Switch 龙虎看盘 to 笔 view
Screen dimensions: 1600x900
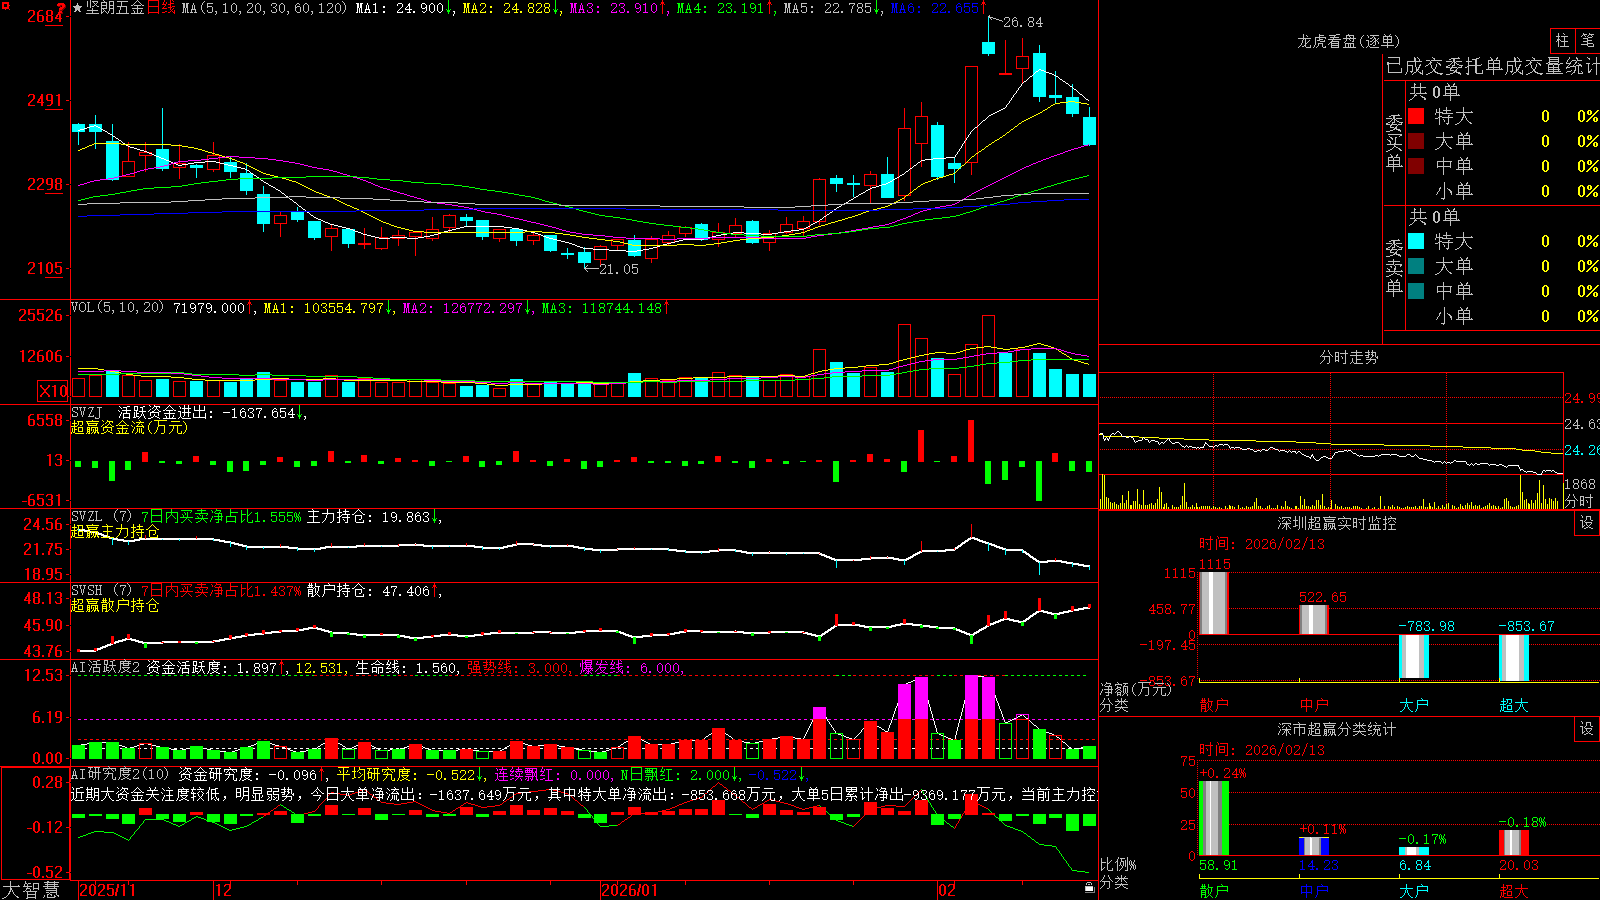point(1587,40)
